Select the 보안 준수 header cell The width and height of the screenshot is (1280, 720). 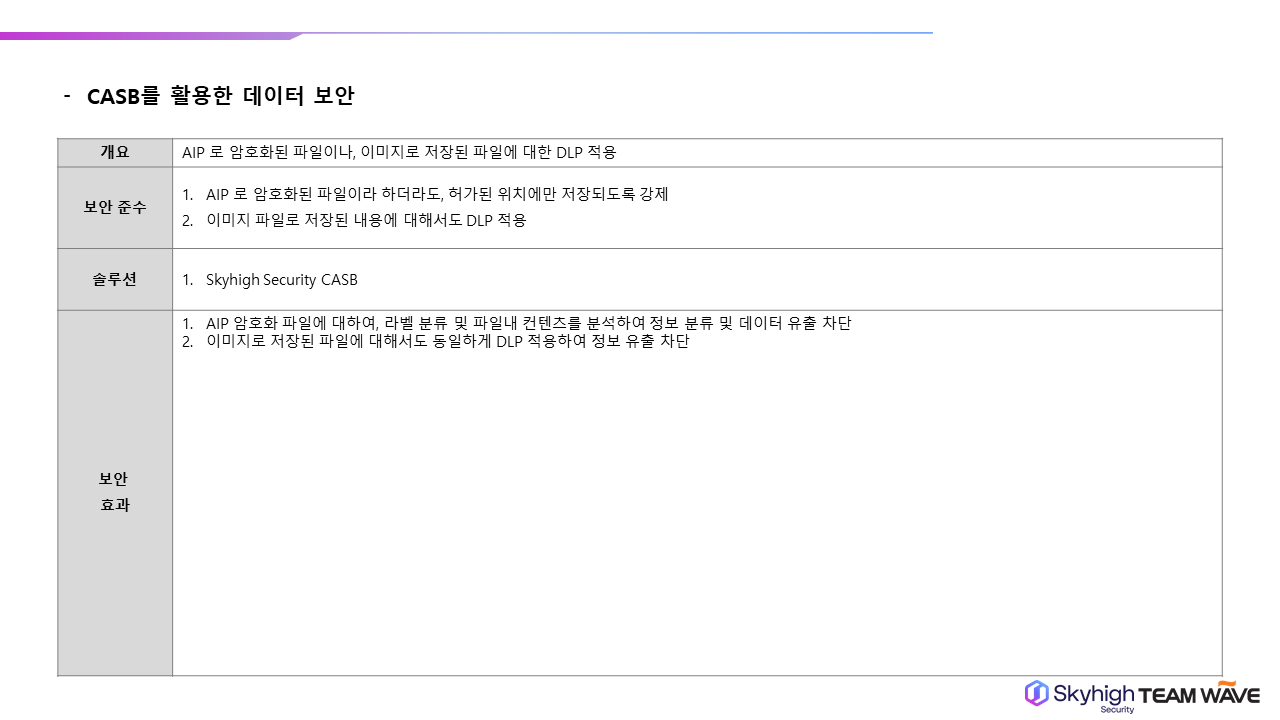coord(115,207)
